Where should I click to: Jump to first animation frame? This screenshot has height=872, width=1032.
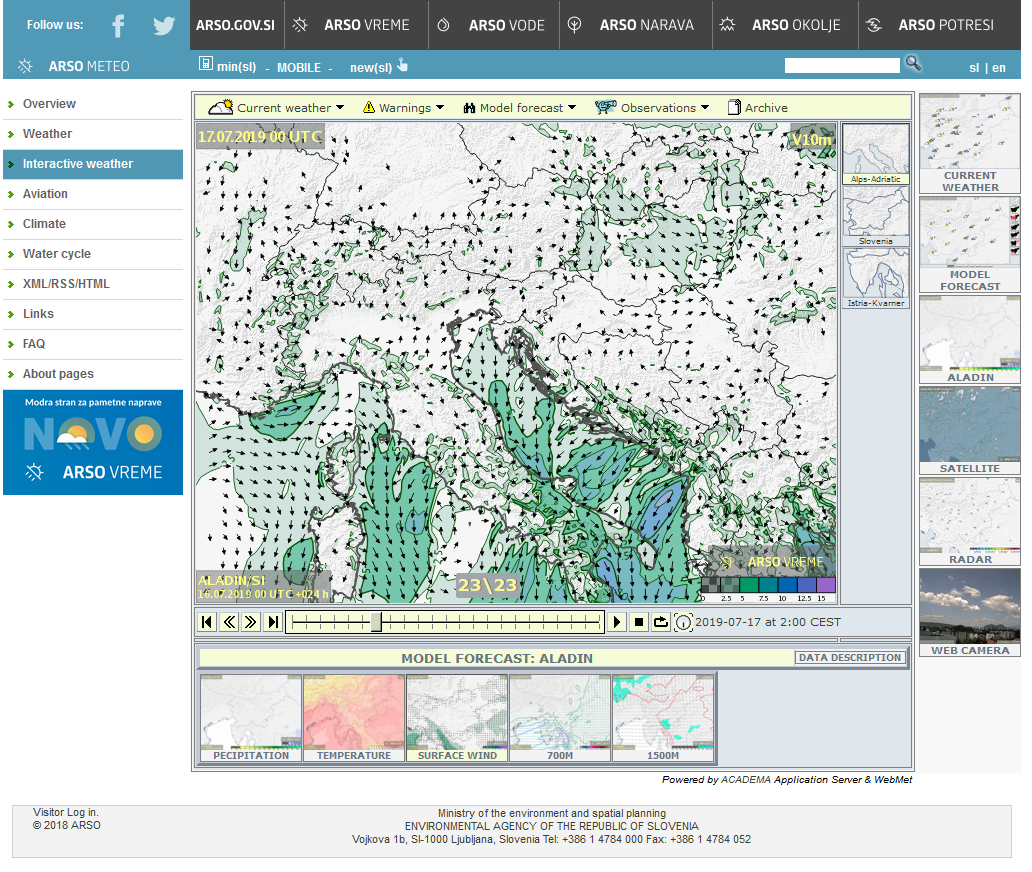coord(207,622)
